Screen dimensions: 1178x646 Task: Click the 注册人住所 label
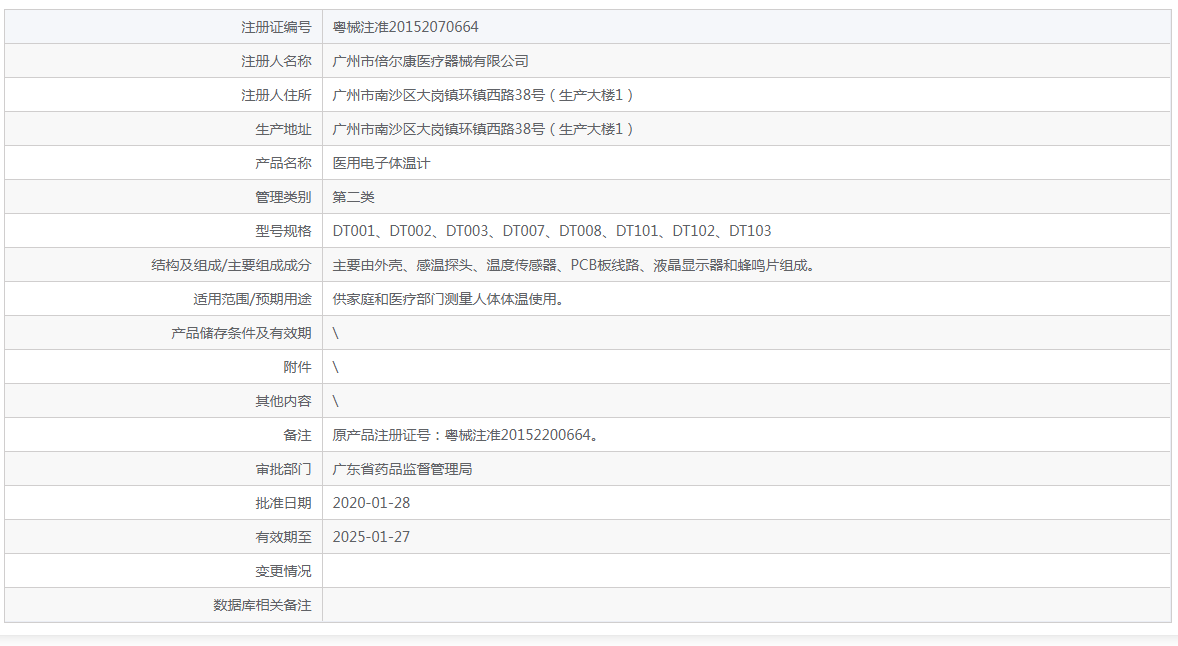[x=276, y=95]
